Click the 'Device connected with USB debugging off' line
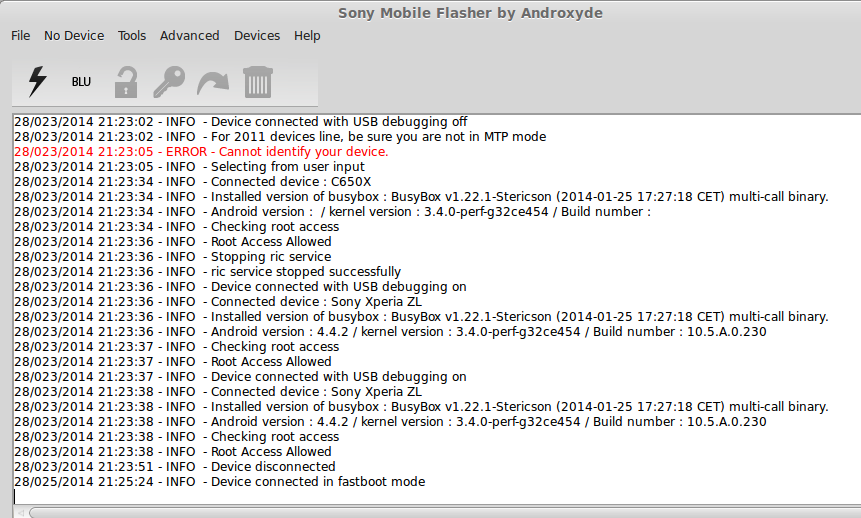 point(241,122)
